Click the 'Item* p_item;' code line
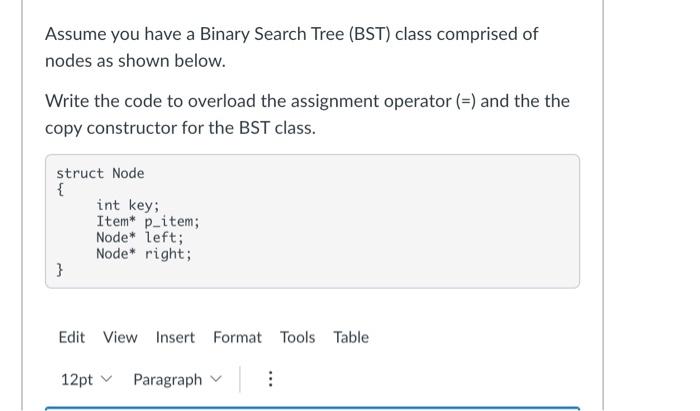Screen dimensions: 700x411 148,221
